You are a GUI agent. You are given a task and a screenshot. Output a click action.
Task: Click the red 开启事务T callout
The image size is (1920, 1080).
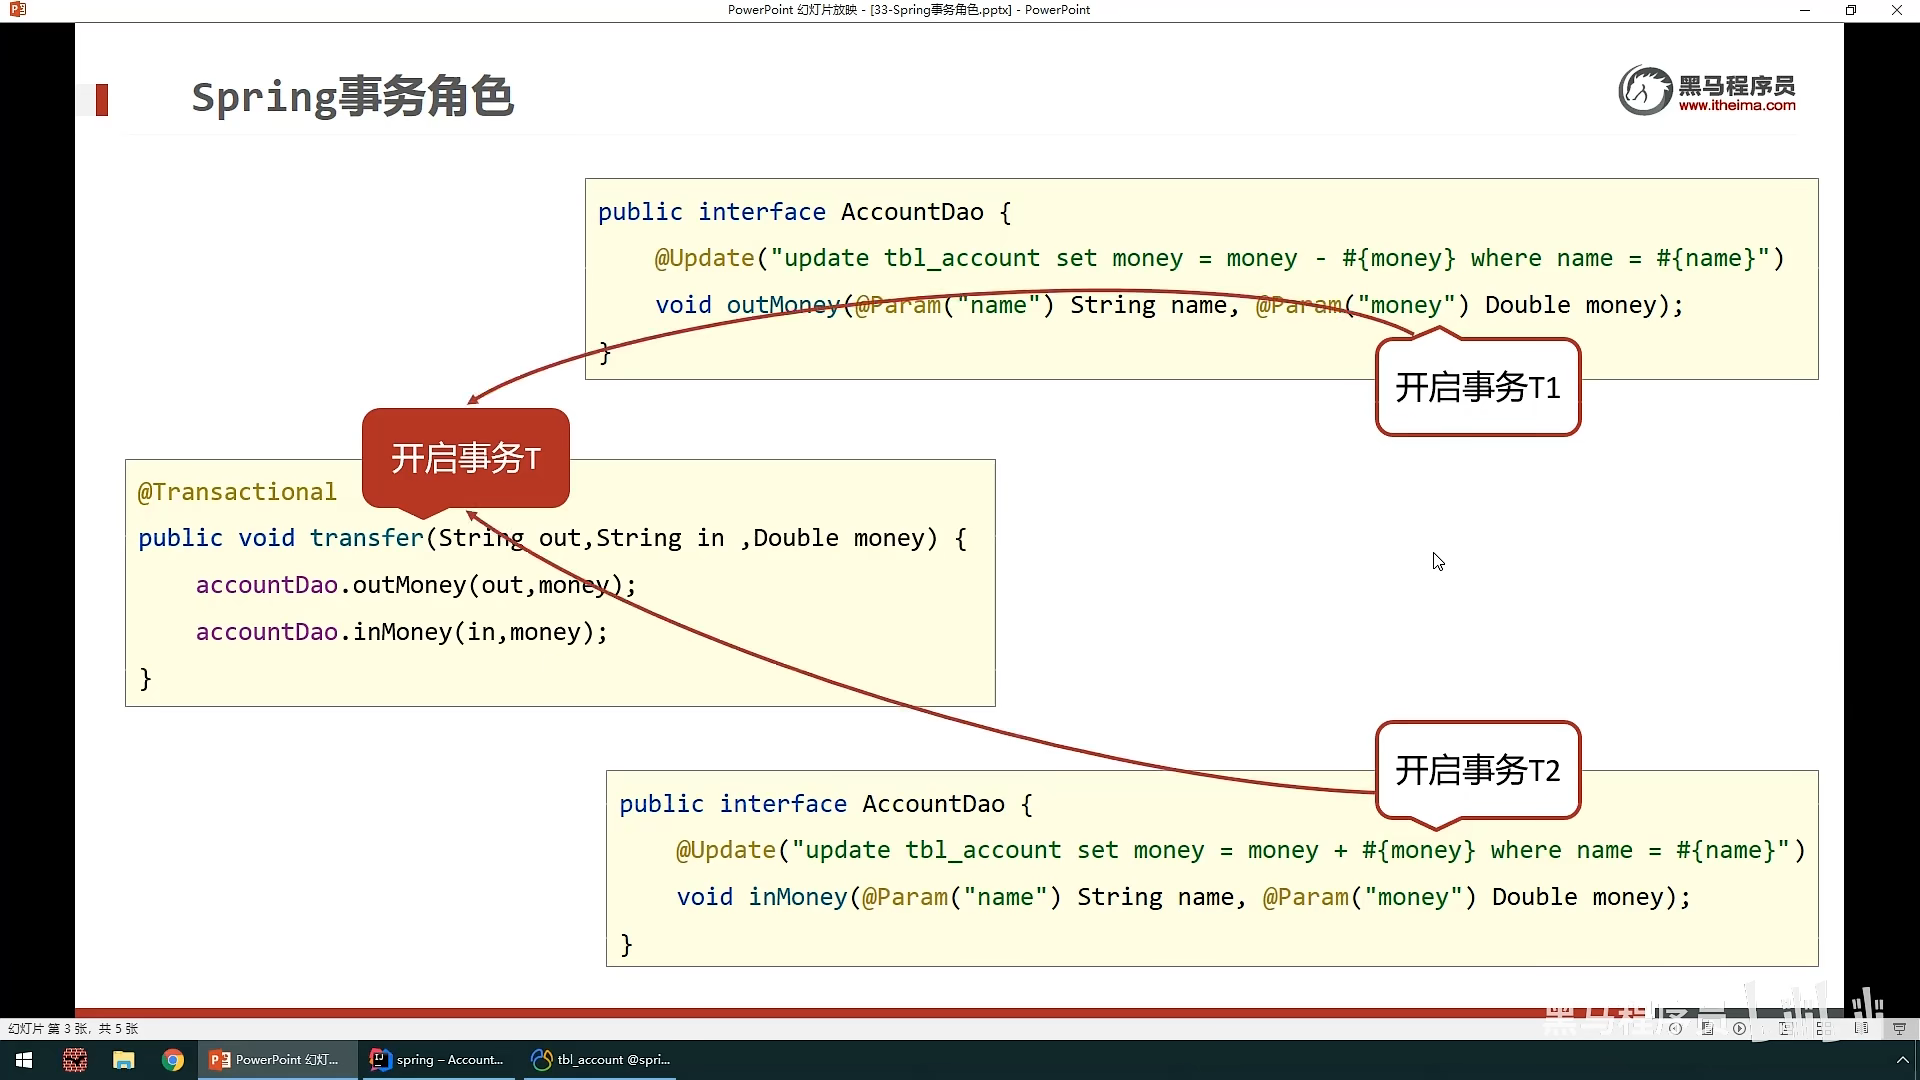[x=466, y=458]
